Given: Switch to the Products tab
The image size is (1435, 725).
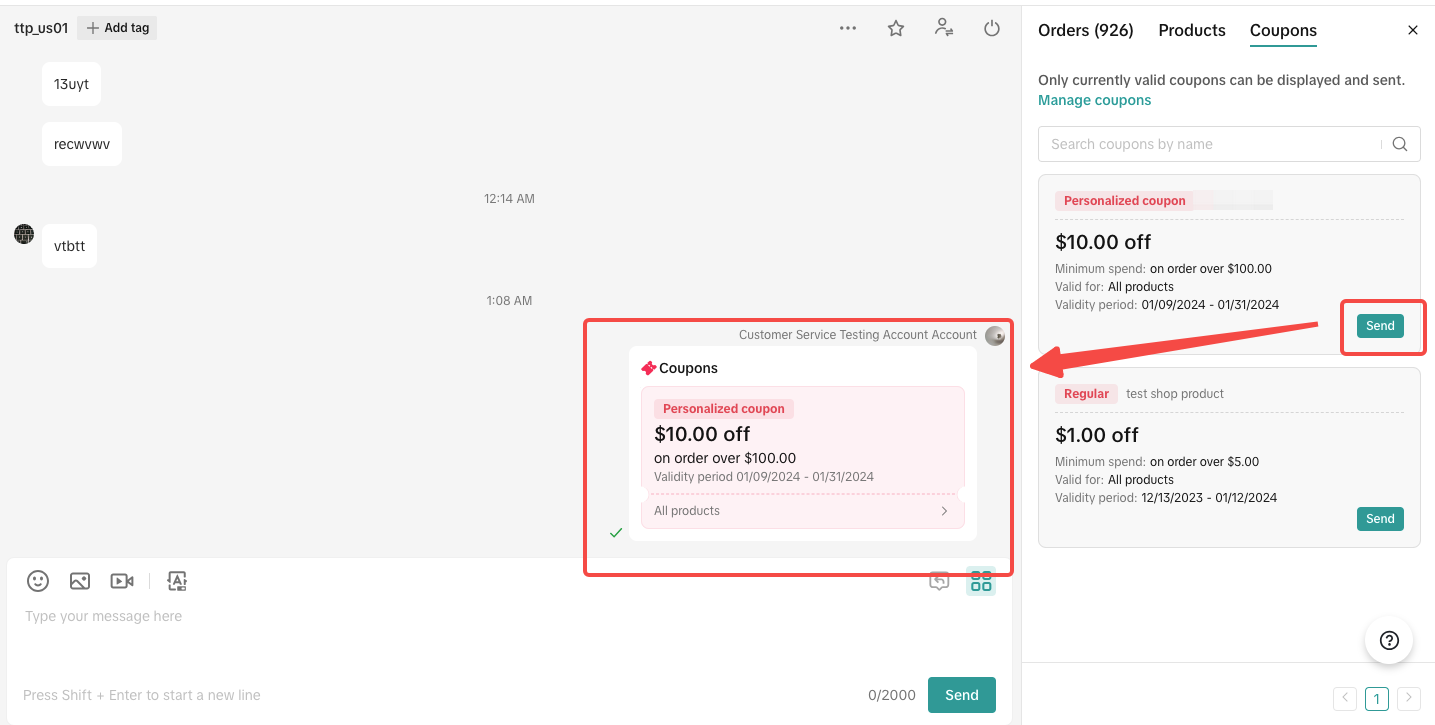Looking at the screenshot, I should point(1191,30).
